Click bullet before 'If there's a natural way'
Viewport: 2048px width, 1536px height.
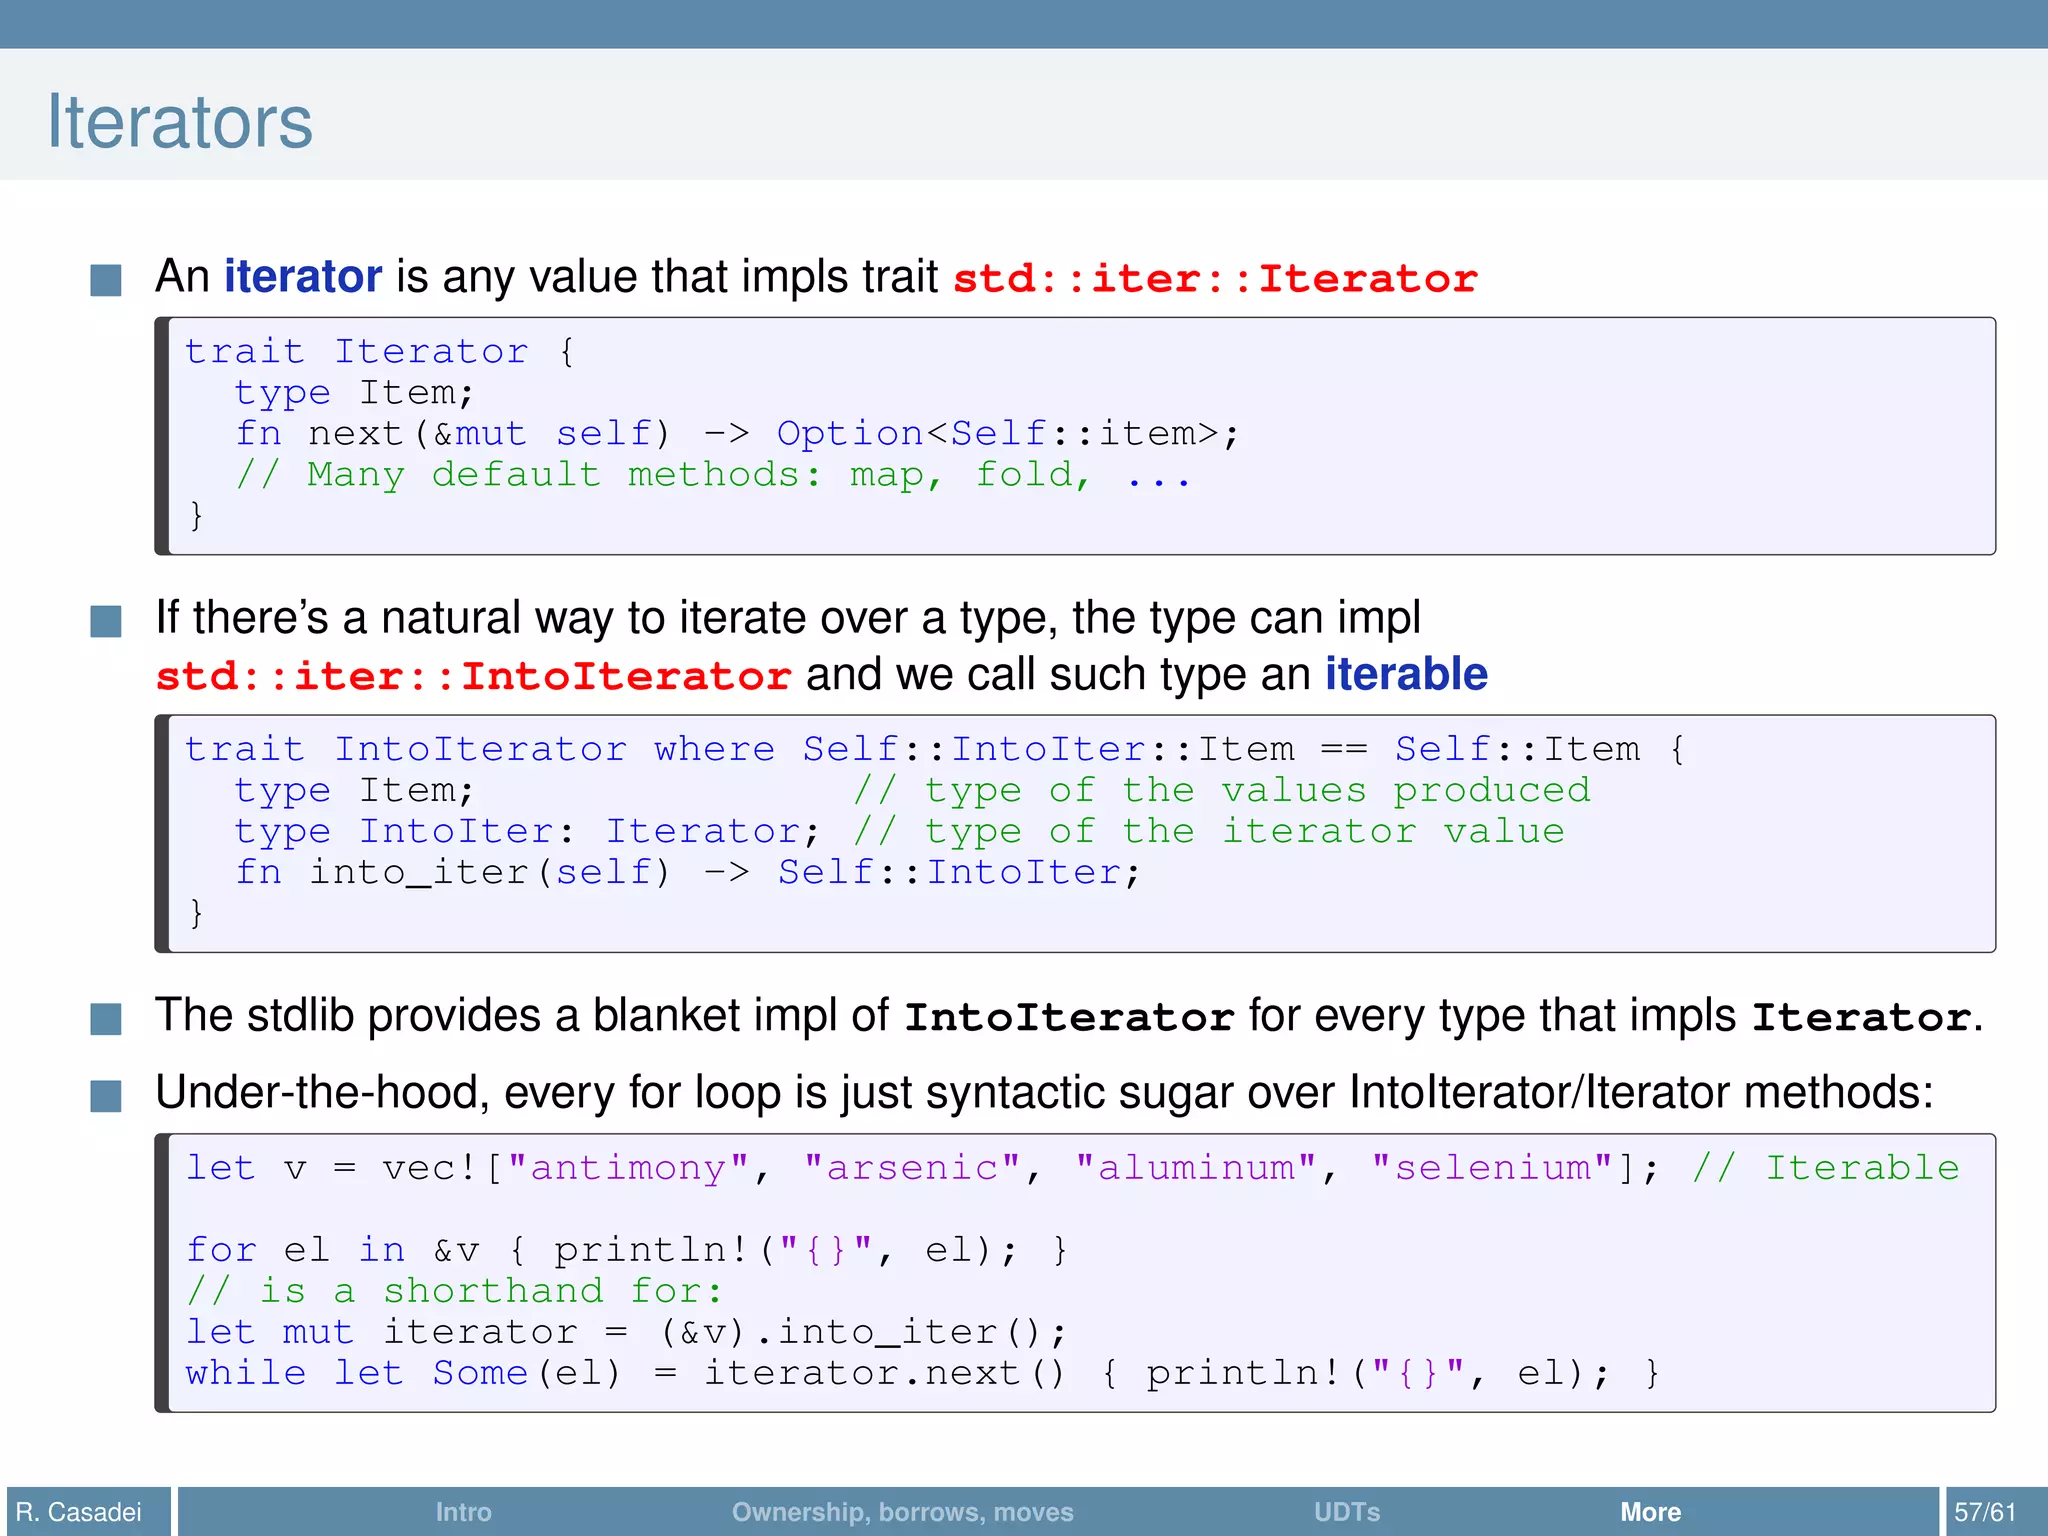click(106, 621)
